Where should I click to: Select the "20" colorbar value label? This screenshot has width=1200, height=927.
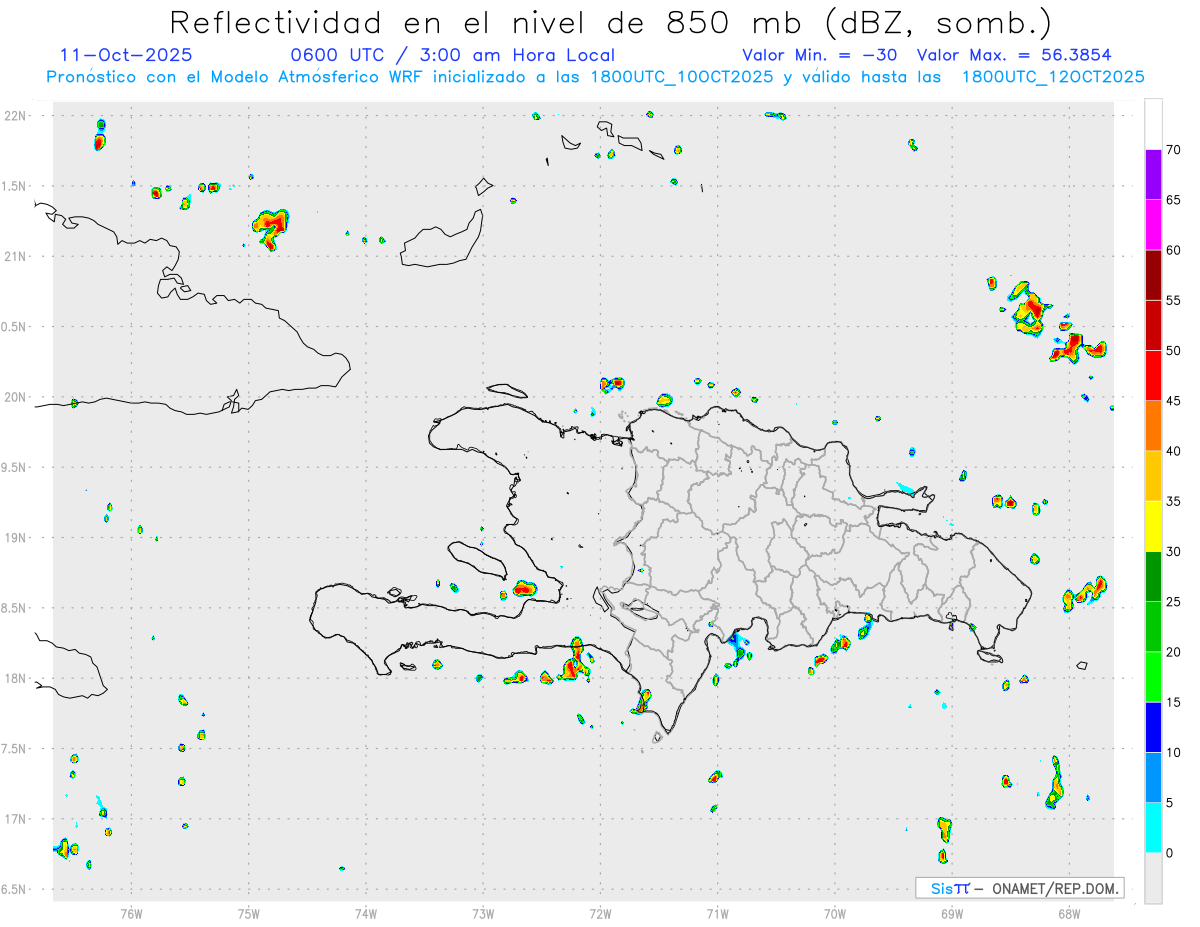click(x=1173, y=652)
